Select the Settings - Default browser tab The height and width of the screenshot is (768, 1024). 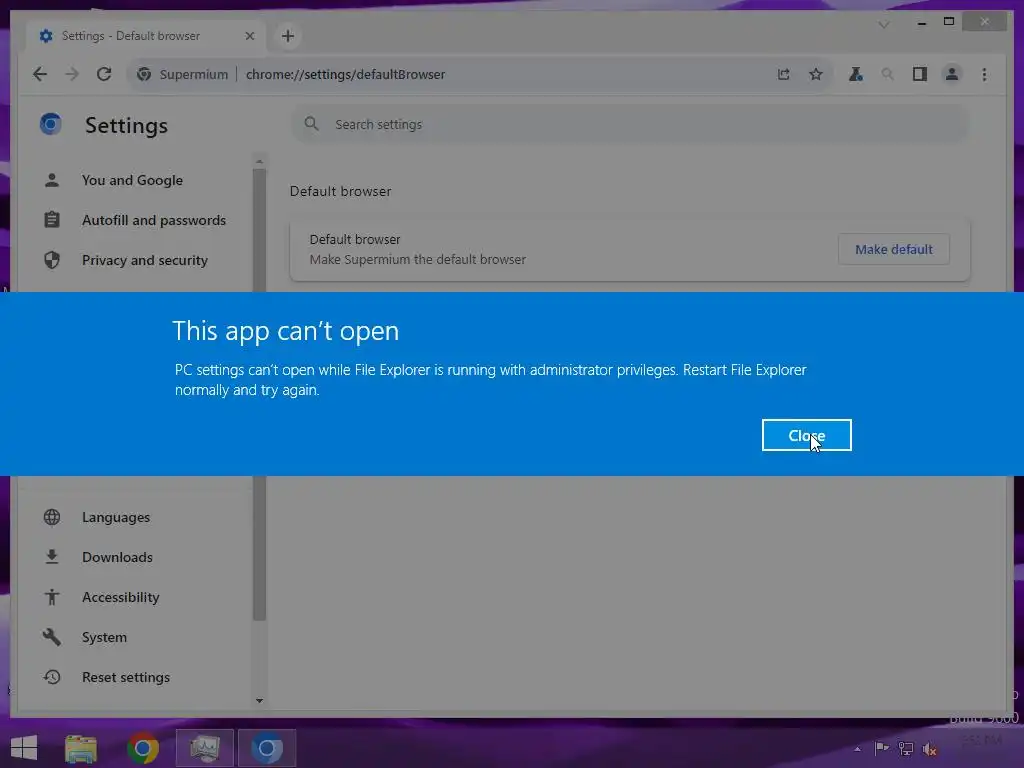146,36
